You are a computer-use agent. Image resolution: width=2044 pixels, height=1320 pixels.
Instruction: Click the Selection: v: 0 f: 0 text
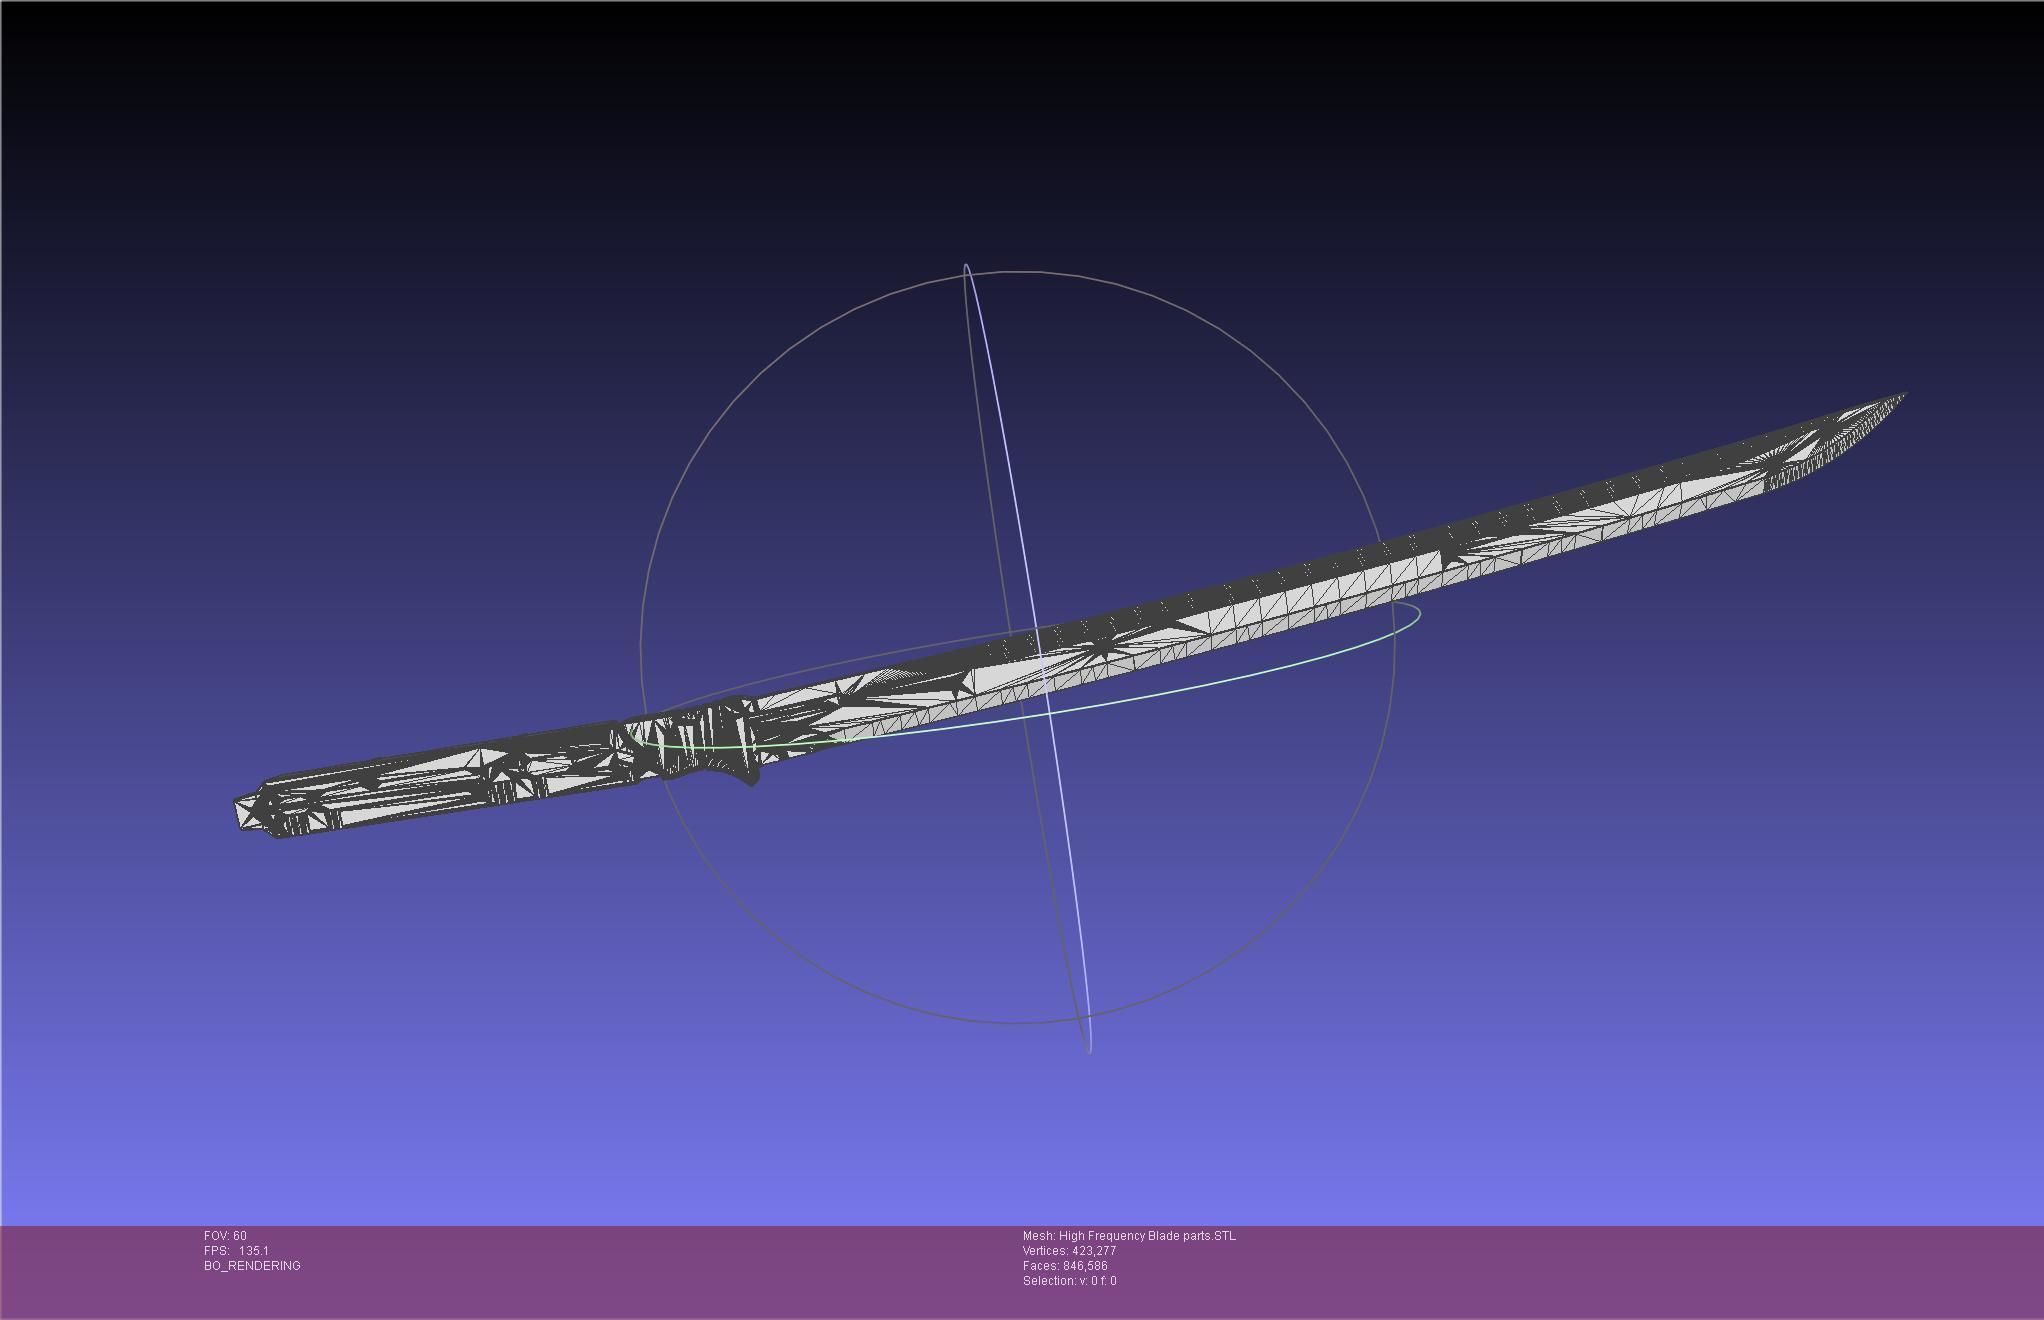pos(1070,1281)
